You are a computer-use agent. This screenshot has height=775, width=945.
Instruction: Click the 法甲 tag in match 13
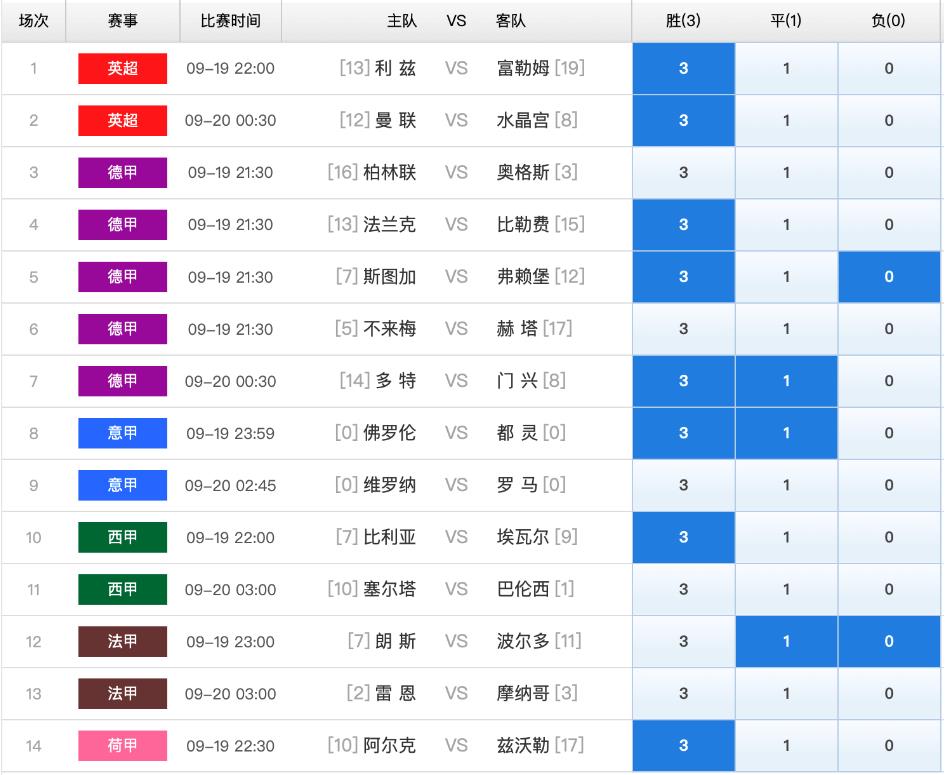click(122, 694)
